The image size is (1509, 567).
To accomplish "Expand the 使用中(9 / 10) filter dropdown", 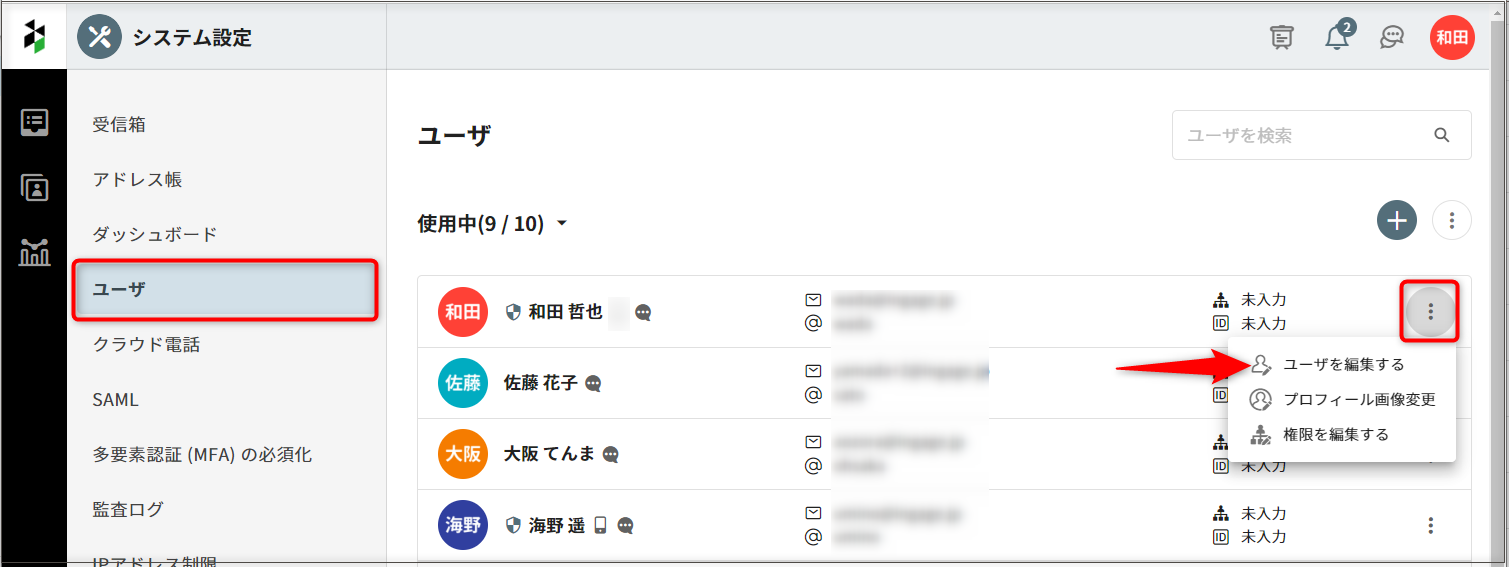I will coord(492,224).
